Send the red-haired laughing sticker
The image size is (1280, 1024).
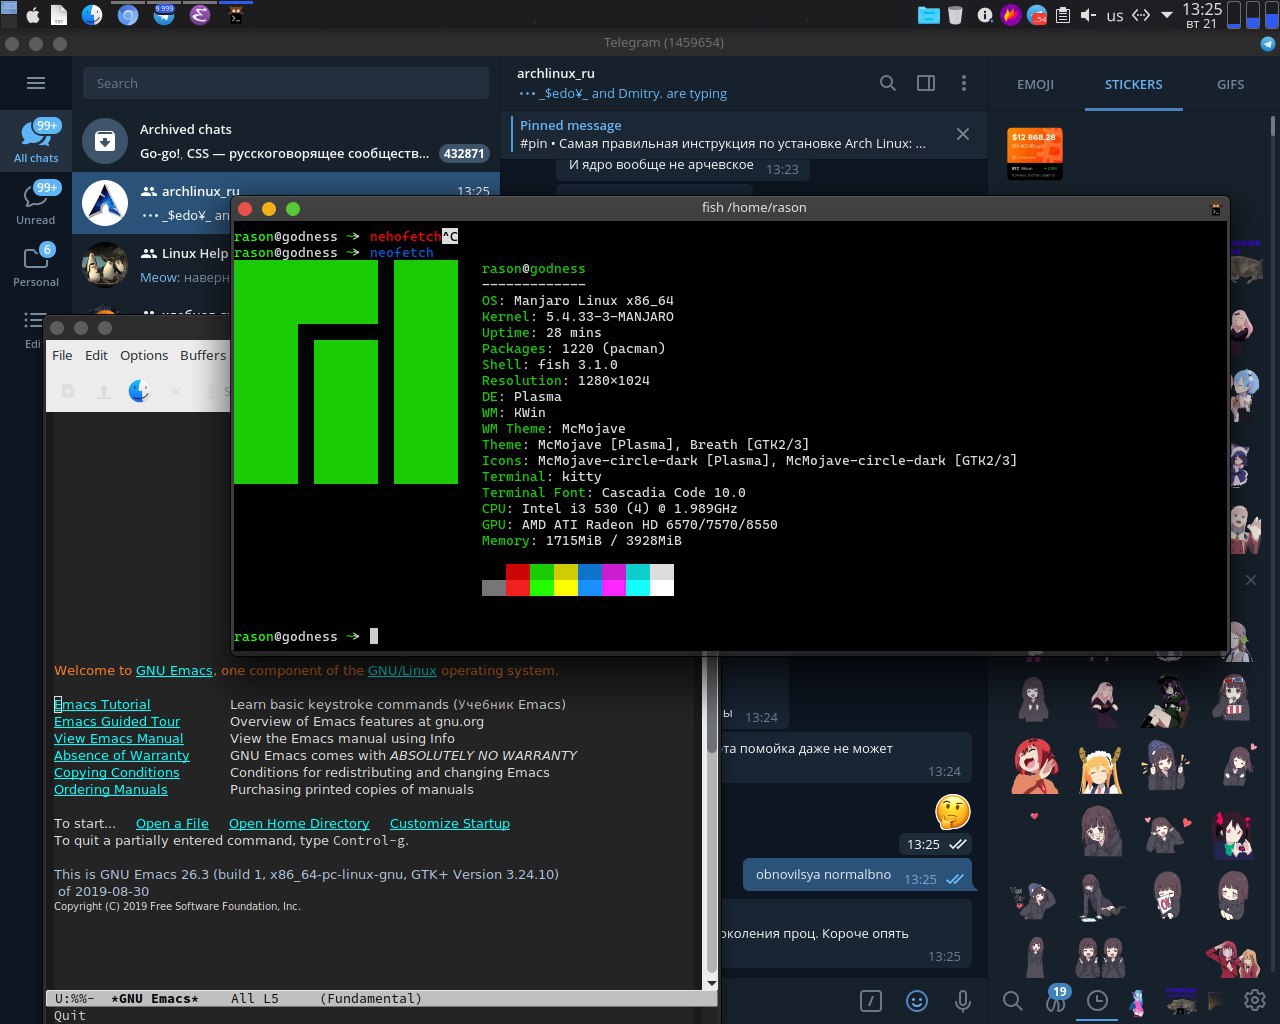click(x=1034, y=766)
